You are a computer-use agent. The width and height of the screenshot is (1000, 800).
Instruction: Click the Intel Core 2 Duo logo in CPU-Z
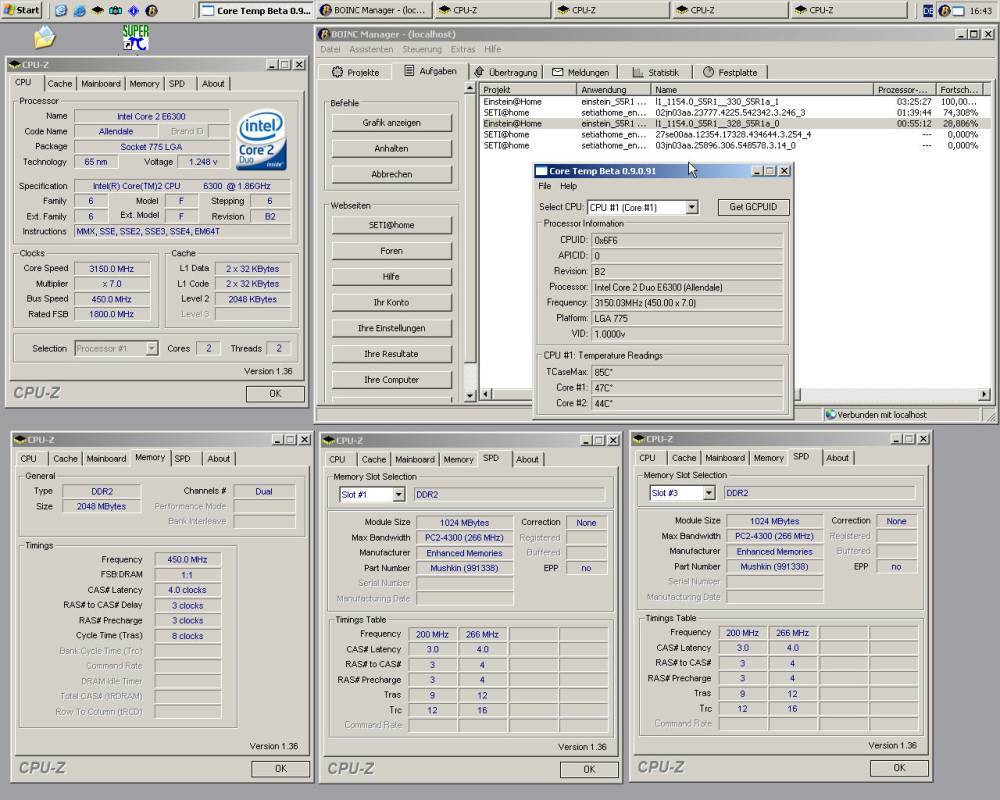tap(261, 140)
